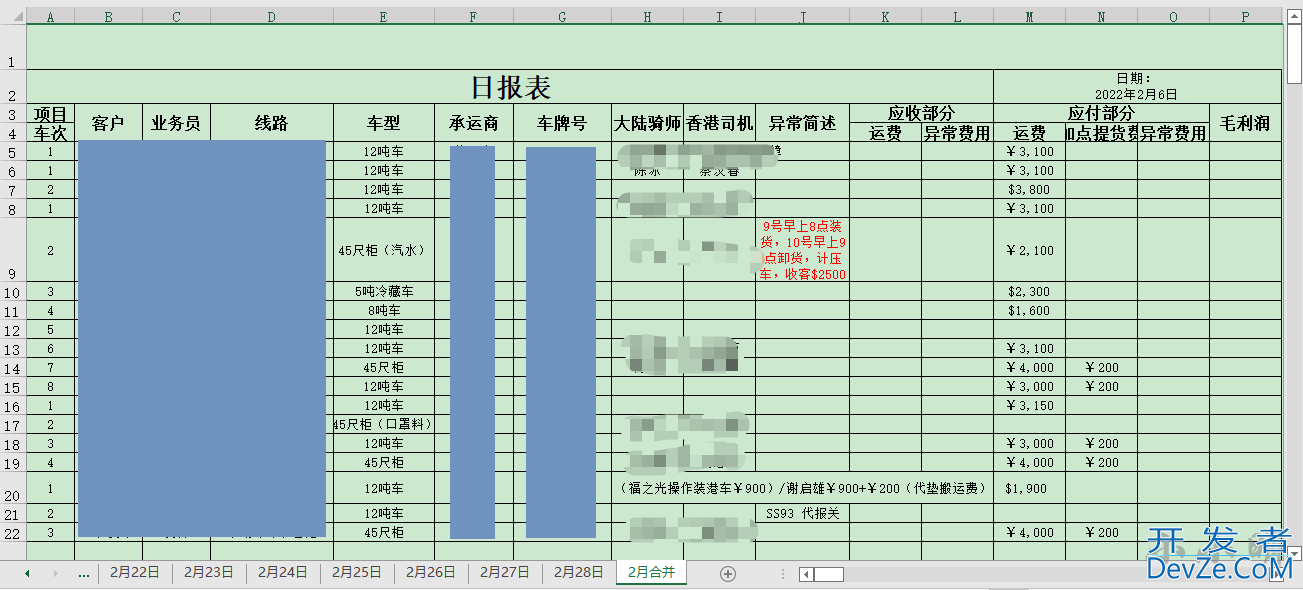
Task: Click the 45尺柜（口罩料） cell
Action: pyautogui.click(x=384, y=424)
